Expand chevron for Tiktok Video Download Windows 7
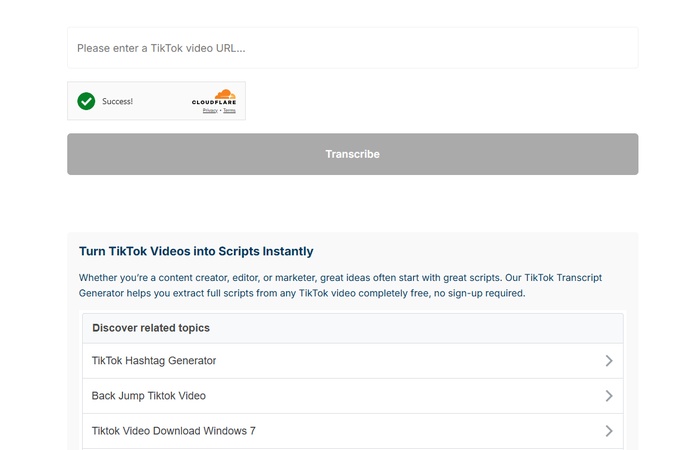The width and height of the screenshot is (695, 450). click(x=609, y=431)
